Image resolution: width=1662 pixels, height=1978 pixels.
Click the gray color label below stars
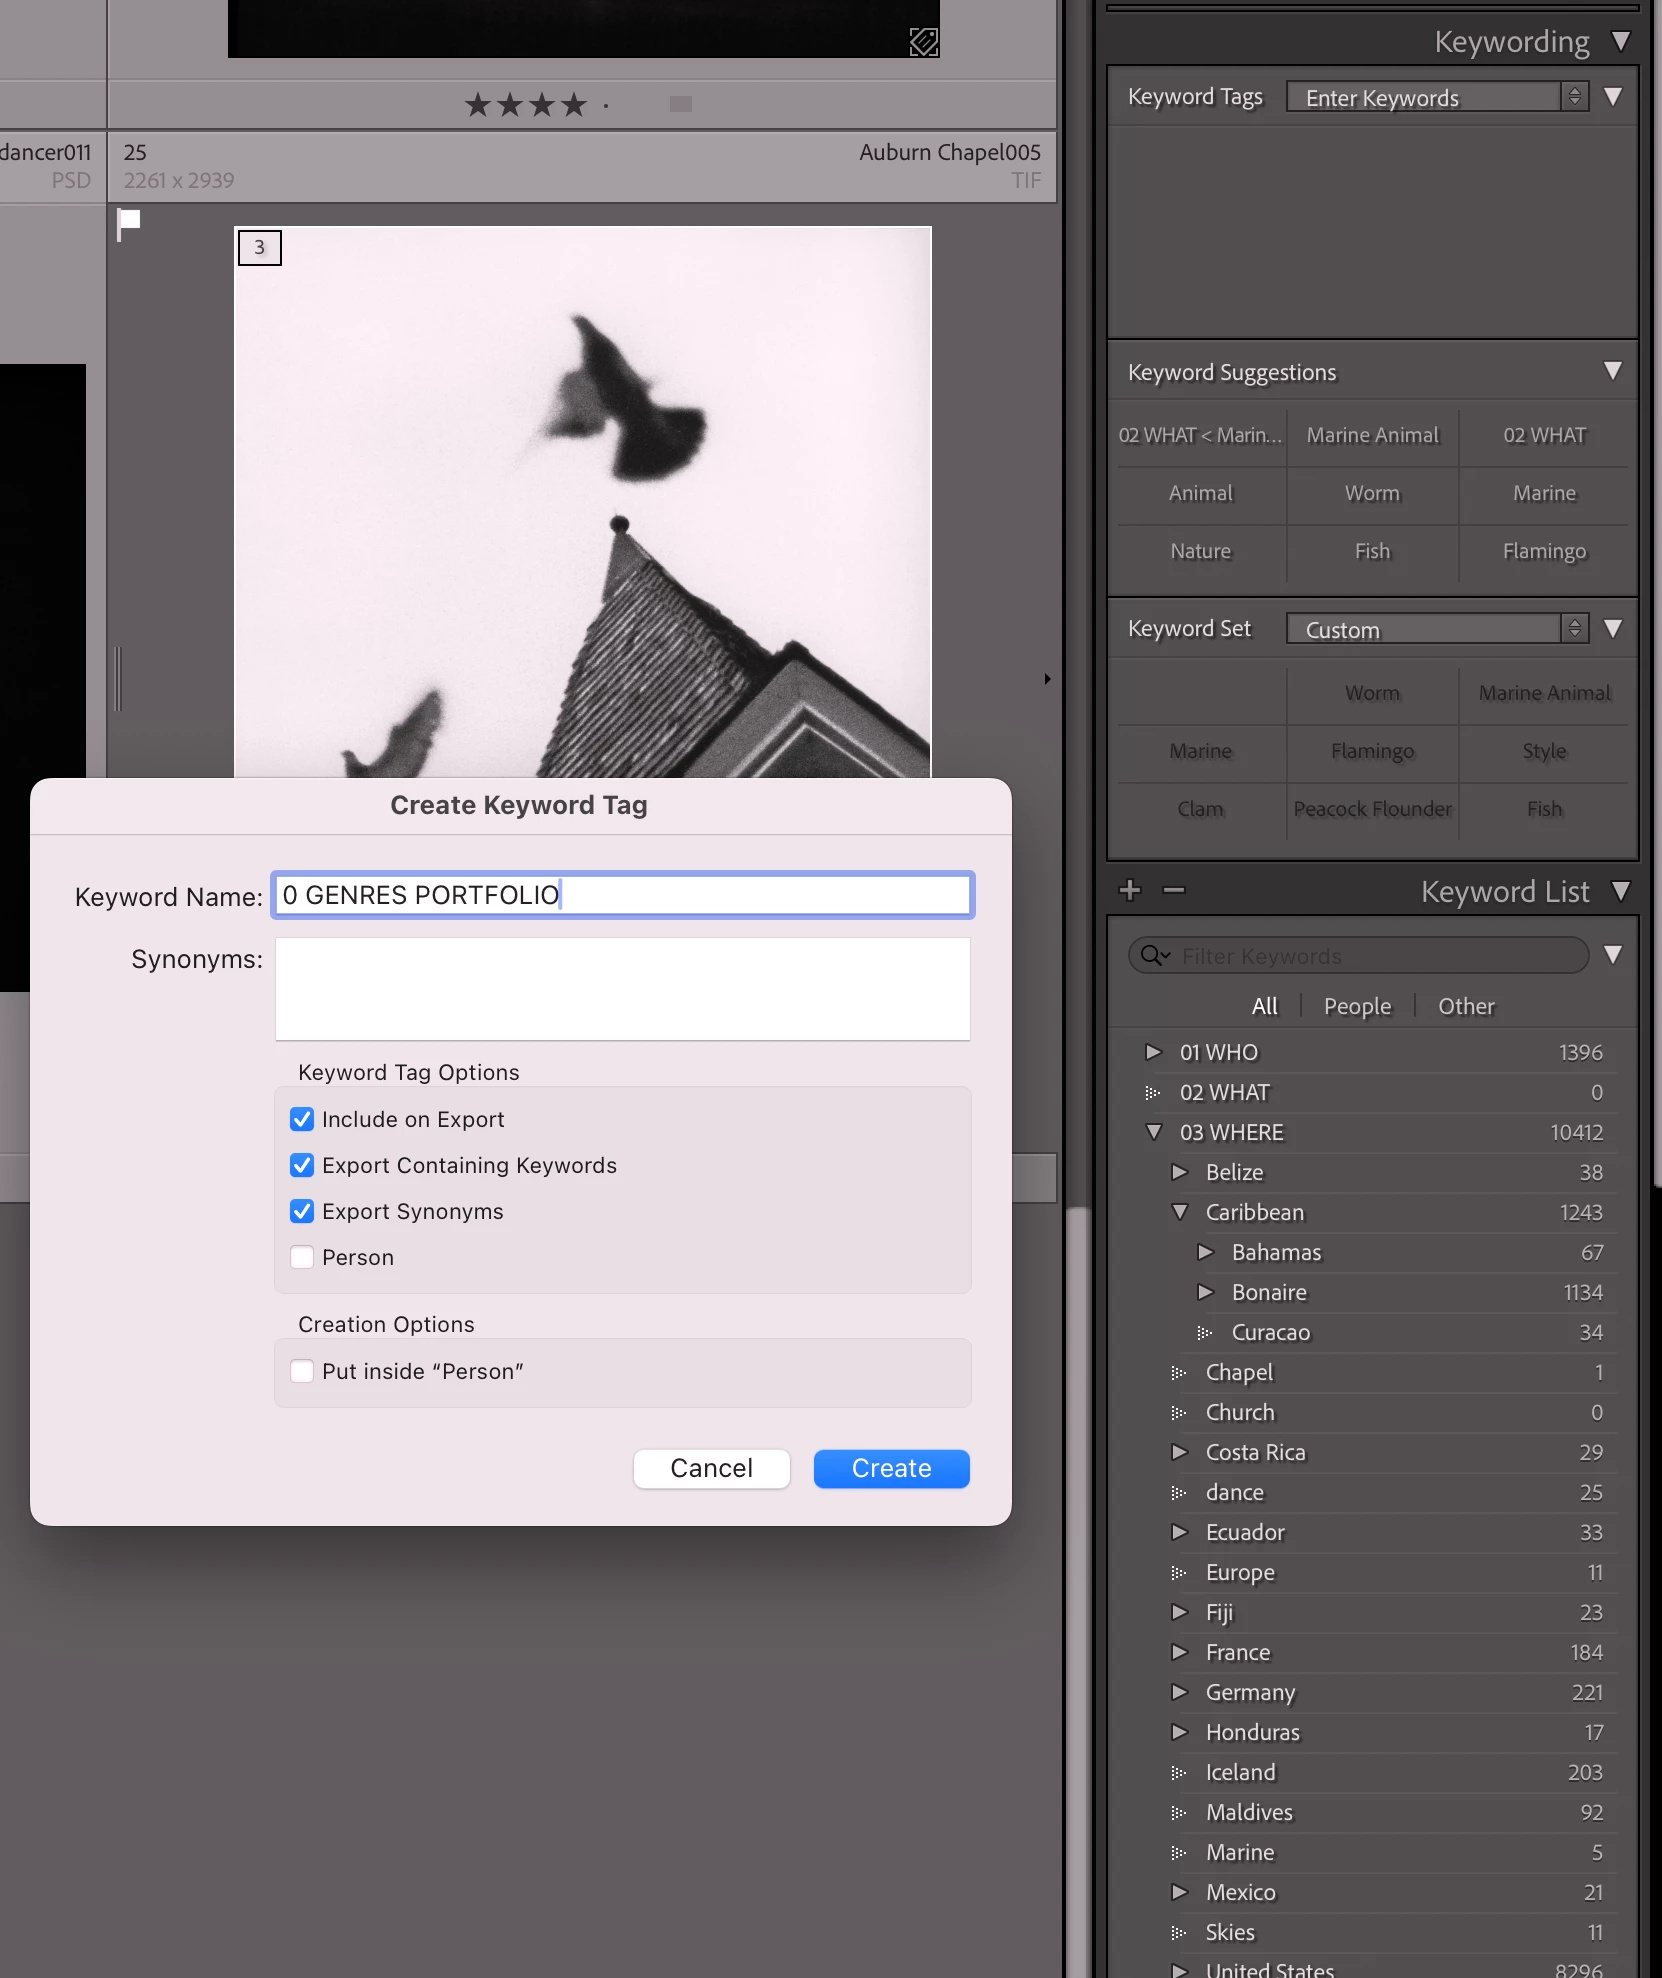pyautogui.click(x=681, y=104)
